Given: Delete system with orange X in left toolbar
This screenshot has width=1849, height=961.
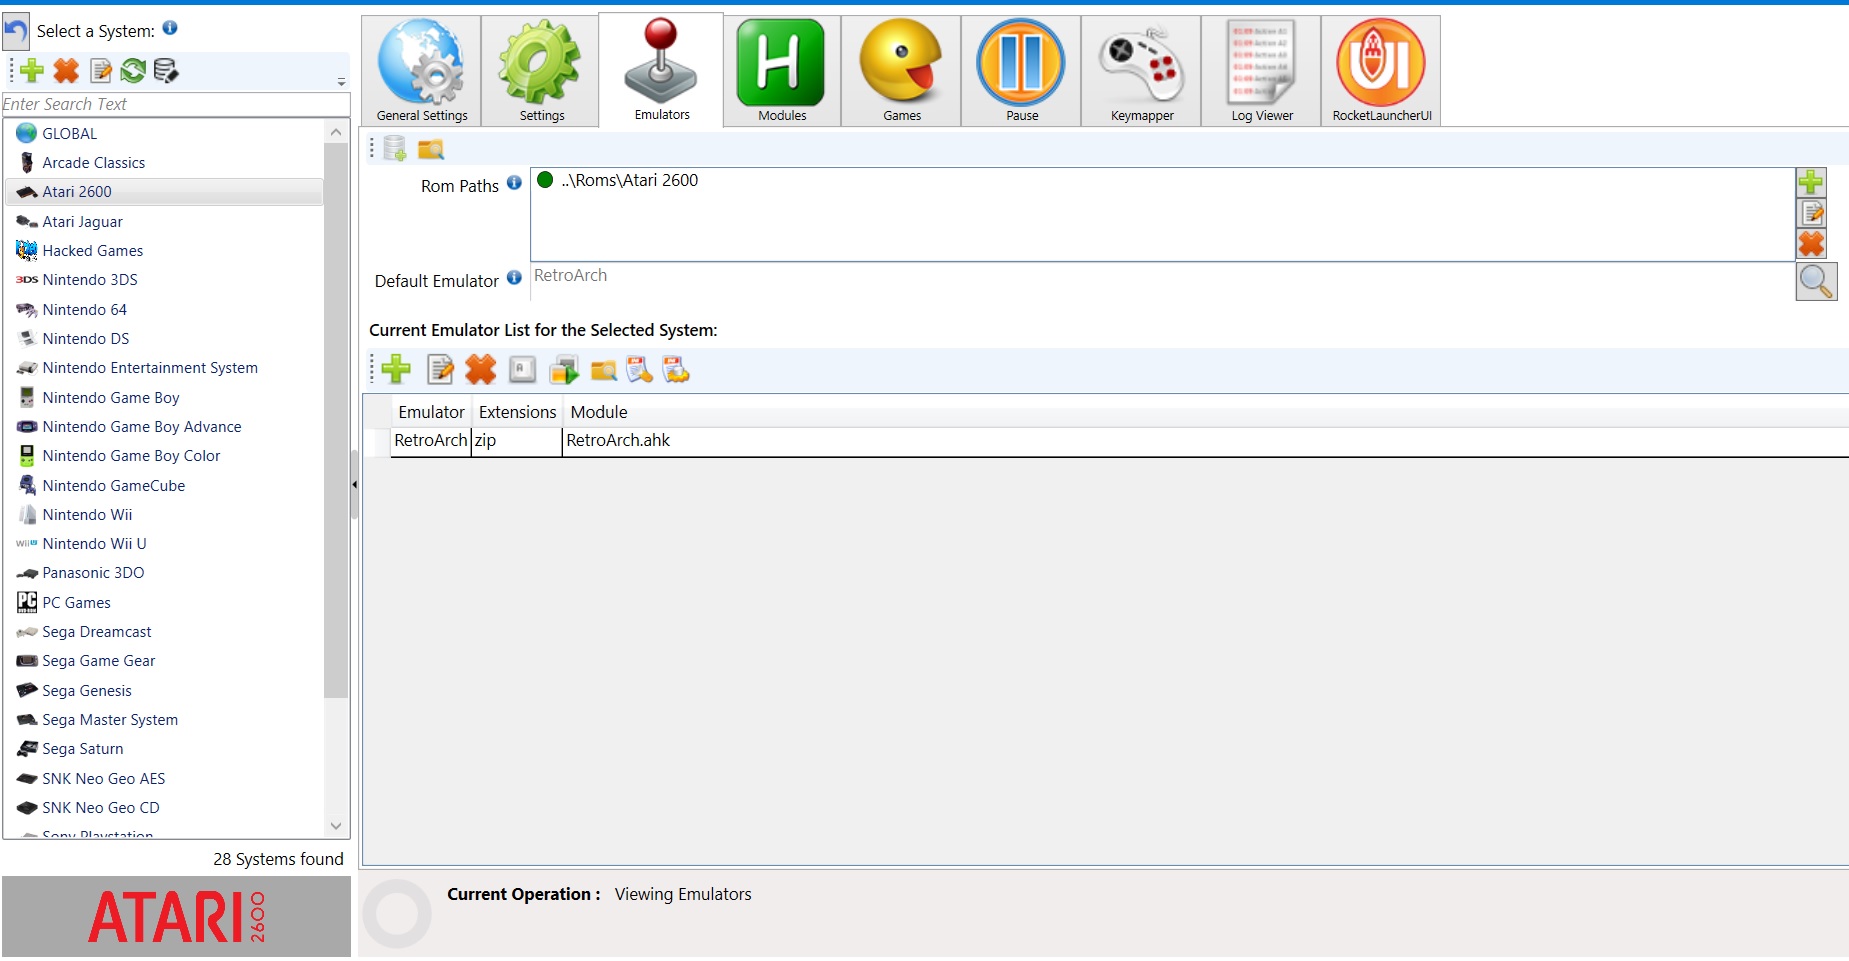Looking at the screenshot, I should point(66,70).
